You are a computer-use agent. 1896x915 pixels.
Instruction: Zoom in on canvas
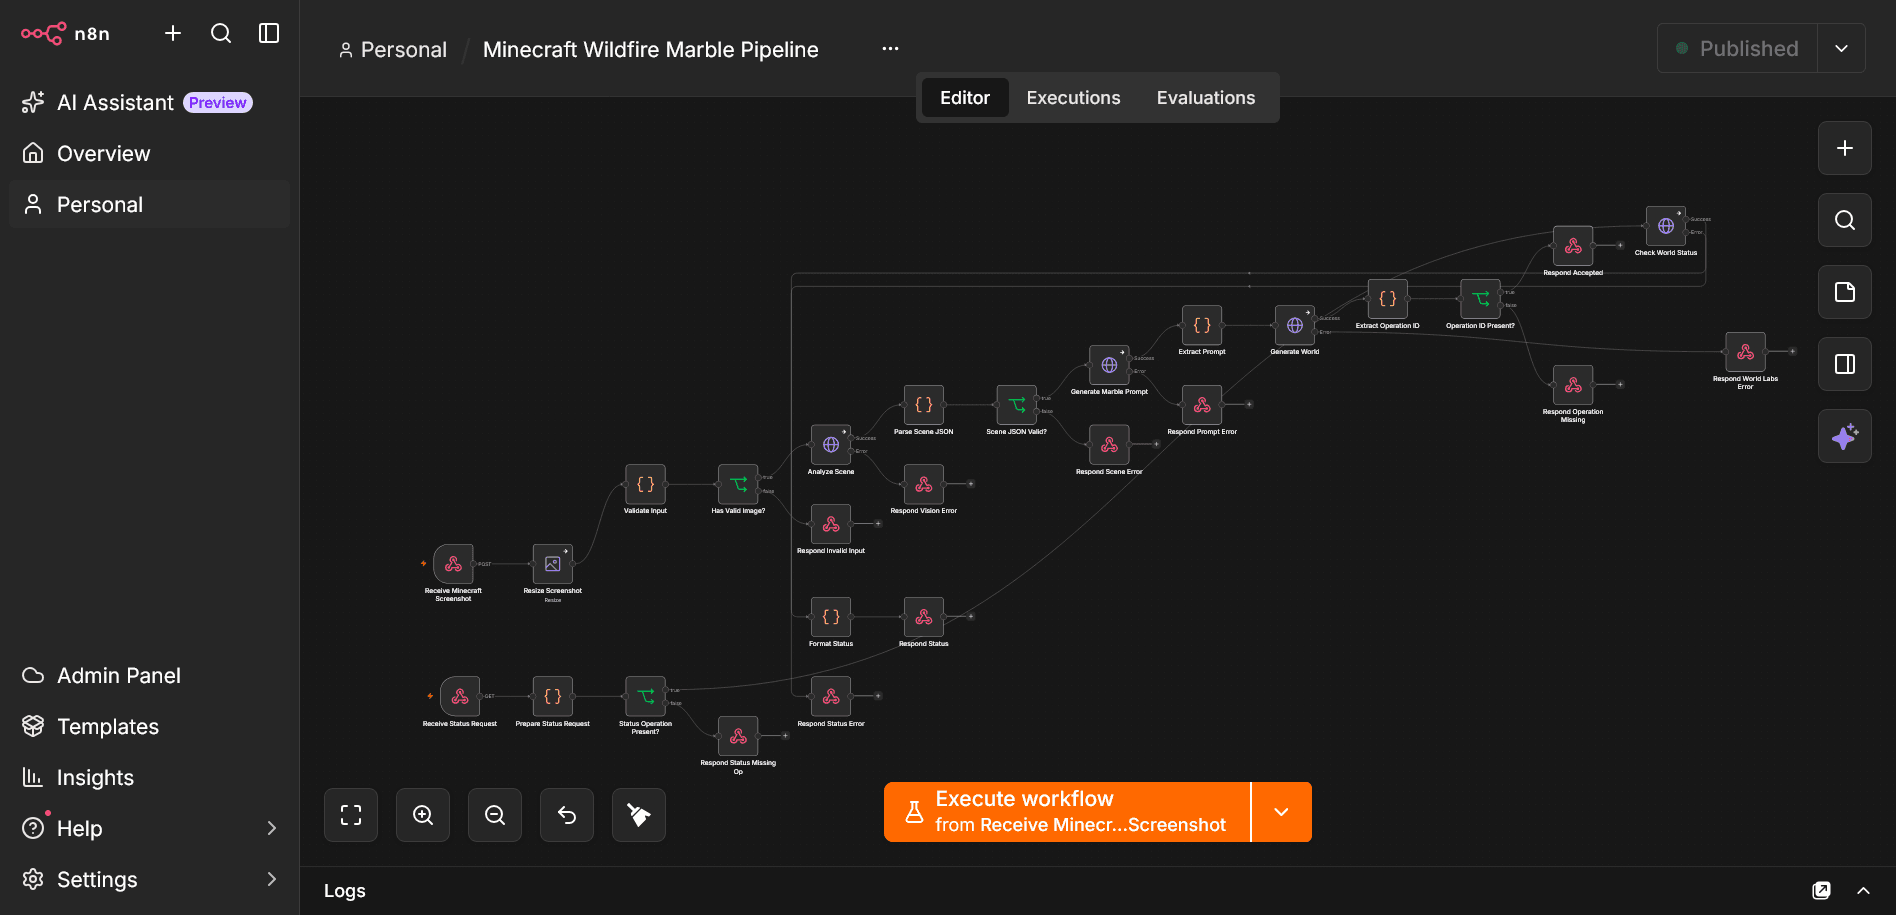(423, 815)
